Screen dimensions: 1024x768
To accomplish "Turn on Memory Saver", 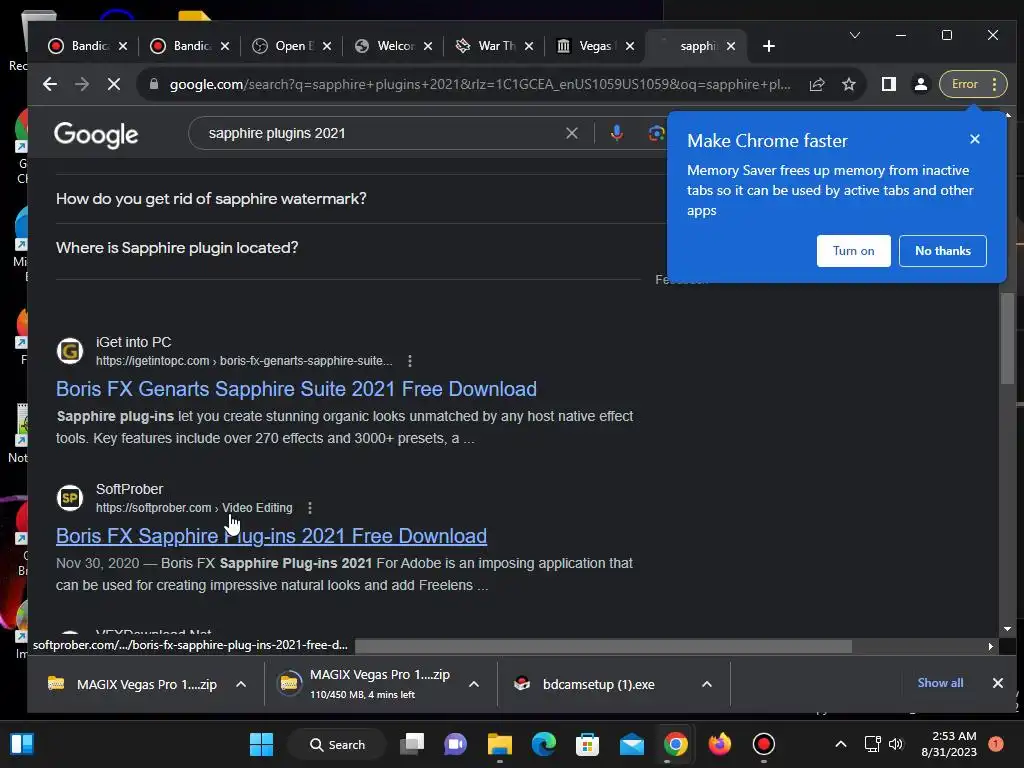I will (x=854, y=251).
